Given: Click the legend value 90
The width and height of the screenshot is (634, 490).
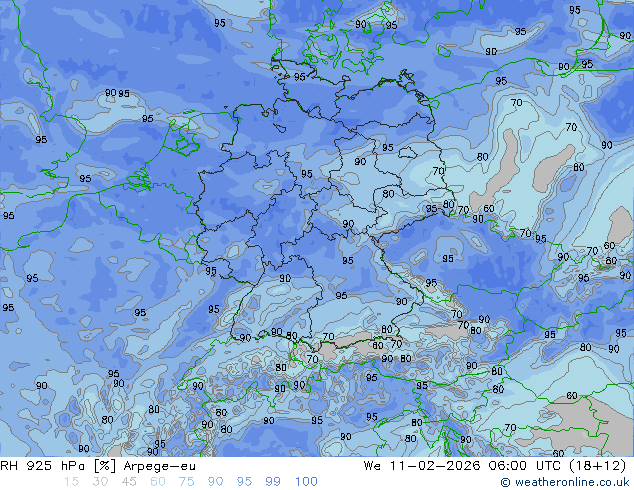Looking at the screenshot, I should tap(215, 482).
